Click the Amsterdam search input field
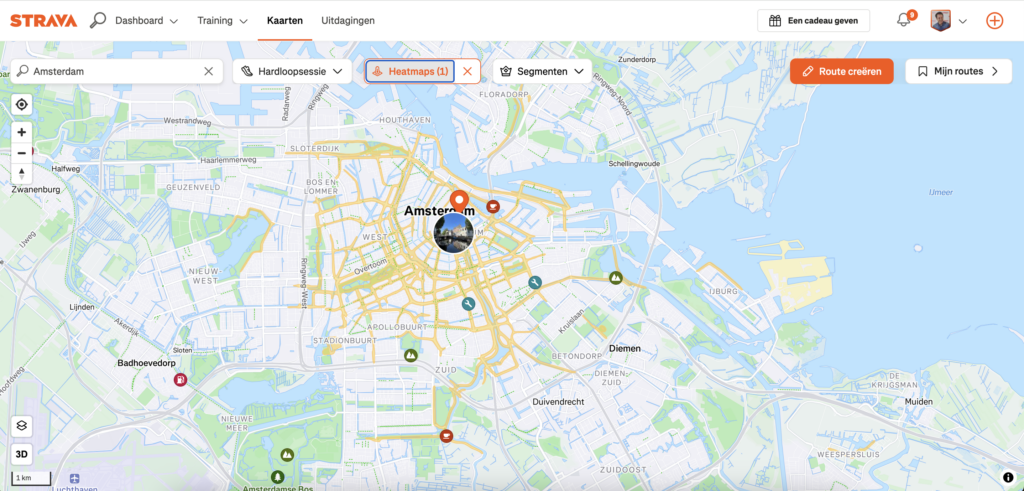This screenshot has width=1024, height=491. click(115, 71)
